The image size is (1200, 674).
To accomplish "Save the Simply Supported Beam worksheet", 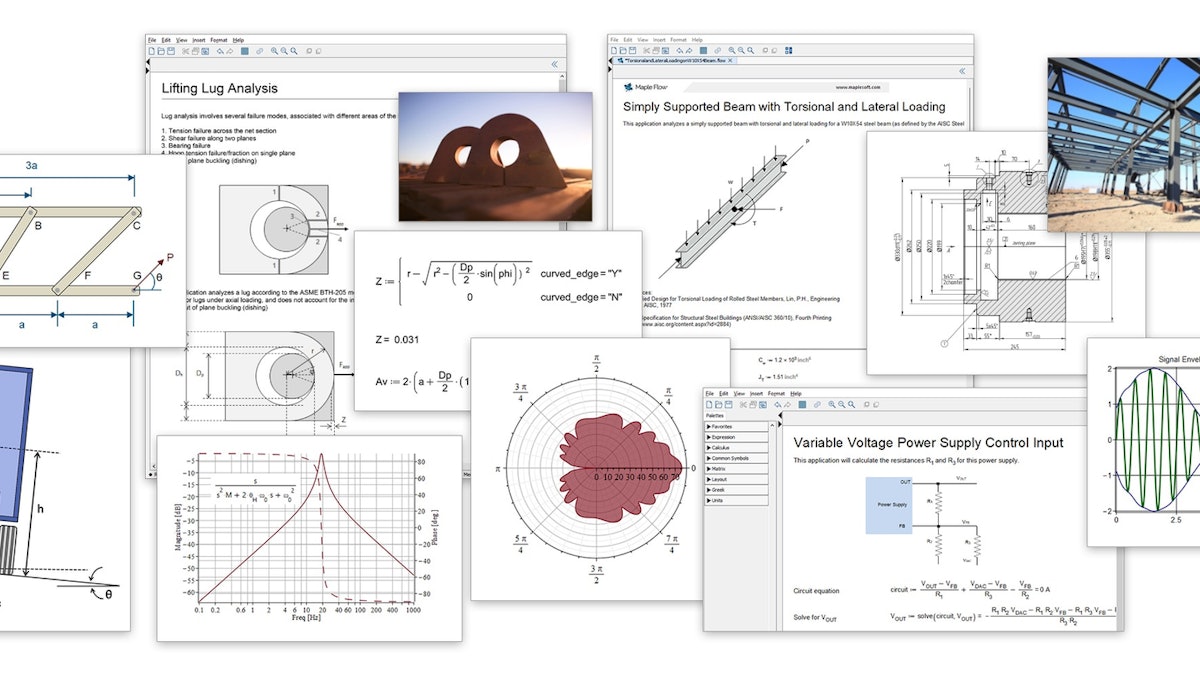I will coord(632,50).
